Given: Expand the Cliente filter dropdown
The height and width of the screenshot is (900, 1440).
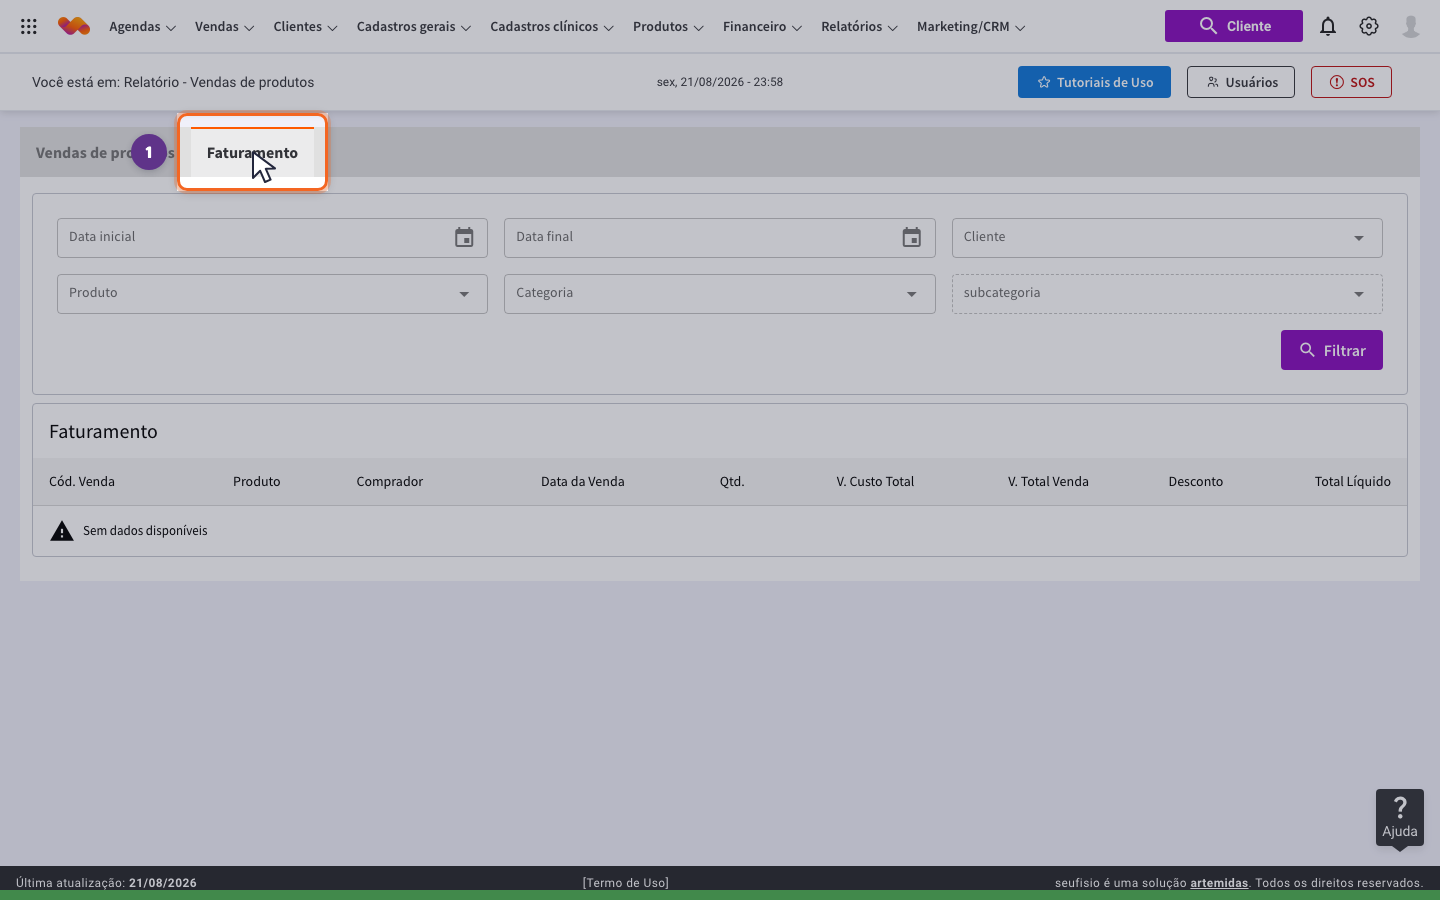Looking at the screenshot, I should (1167, 238).
